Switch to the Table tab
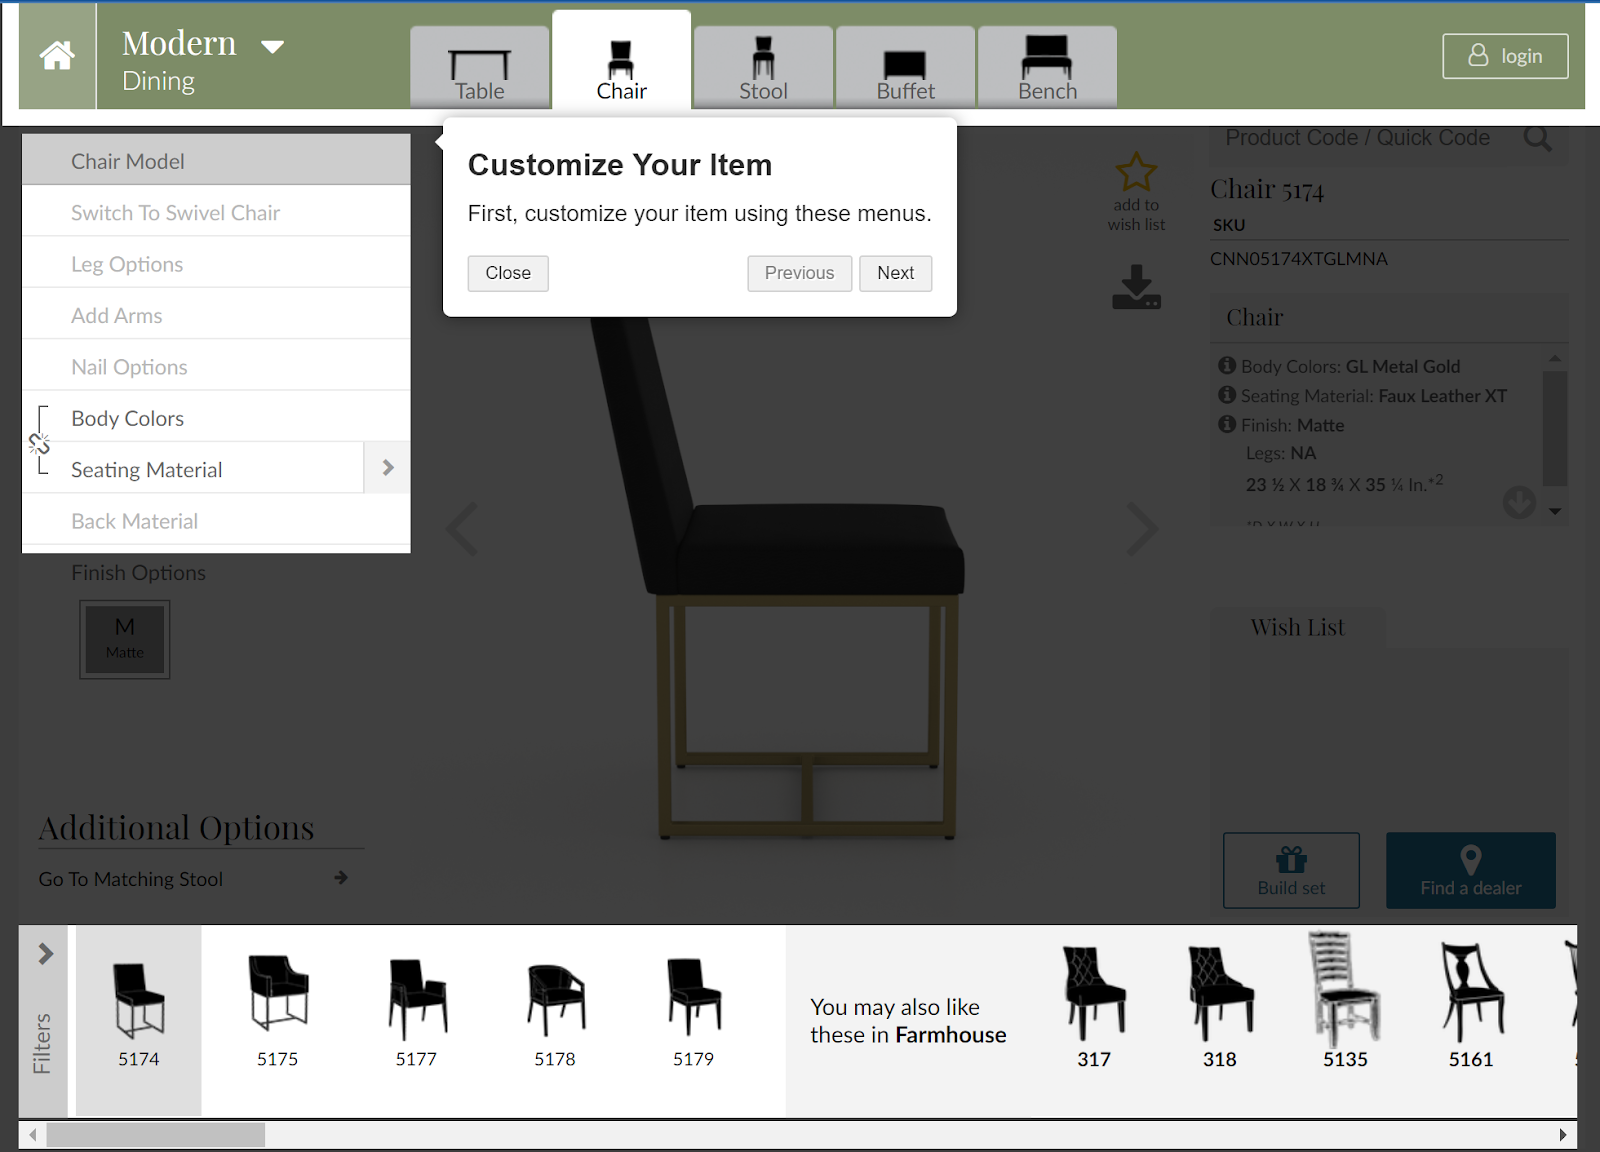 480,68
